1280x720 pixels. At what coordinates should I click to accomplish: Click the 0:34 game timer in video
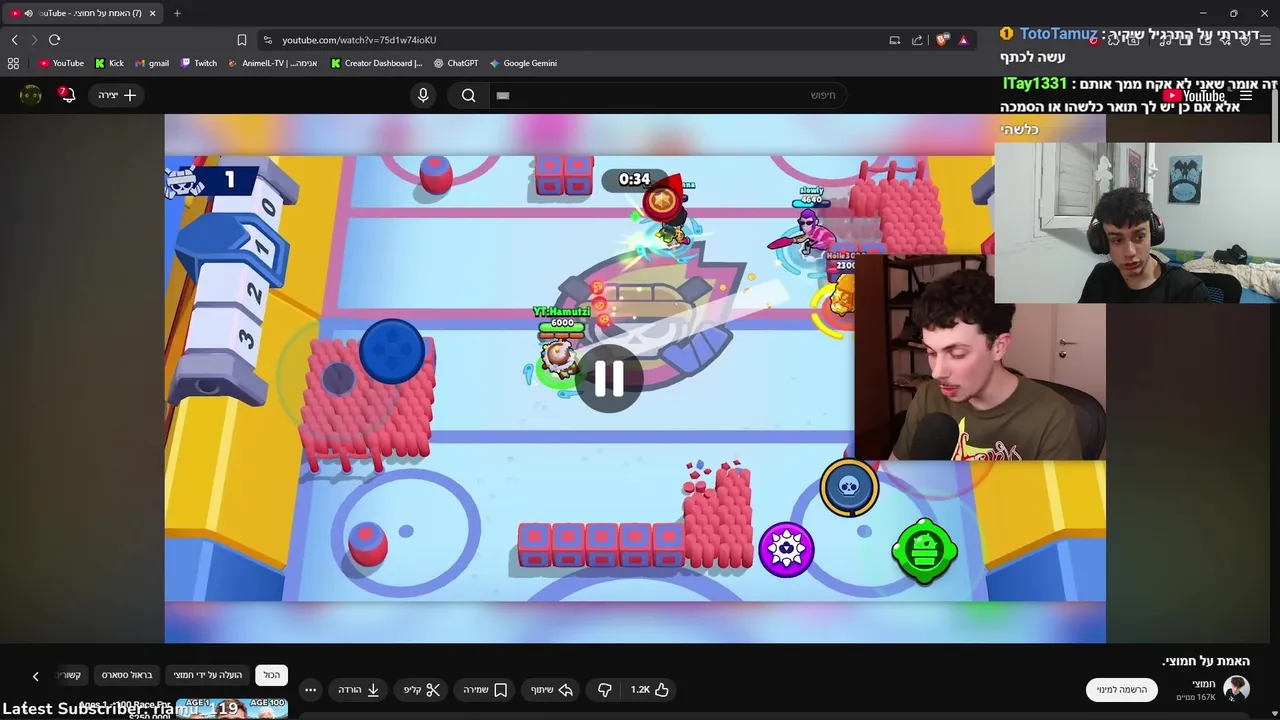[x=634, y=179]
